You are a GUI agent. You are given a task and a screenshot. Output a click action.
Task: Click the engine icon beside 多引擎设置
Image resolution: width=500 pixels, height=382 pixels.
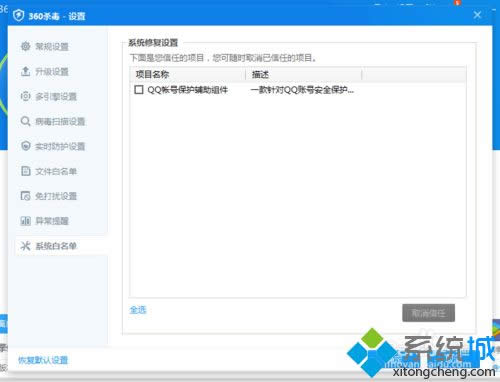coord(26,96)
